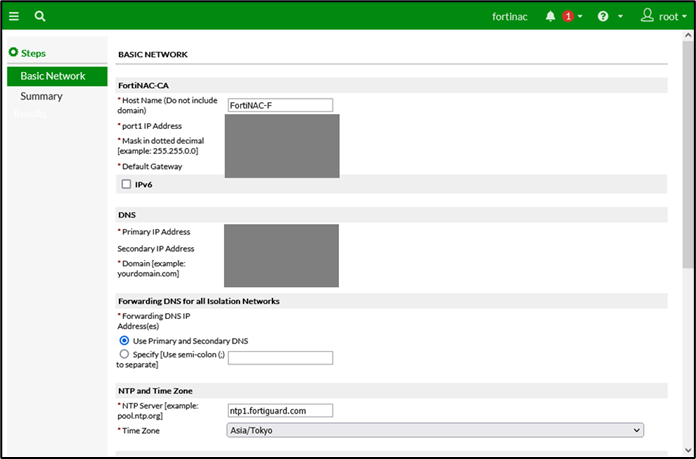The width and height of the screenshot is (696, 459).
Task: Click the root user avatar icon
Action: tap(647, 16)
